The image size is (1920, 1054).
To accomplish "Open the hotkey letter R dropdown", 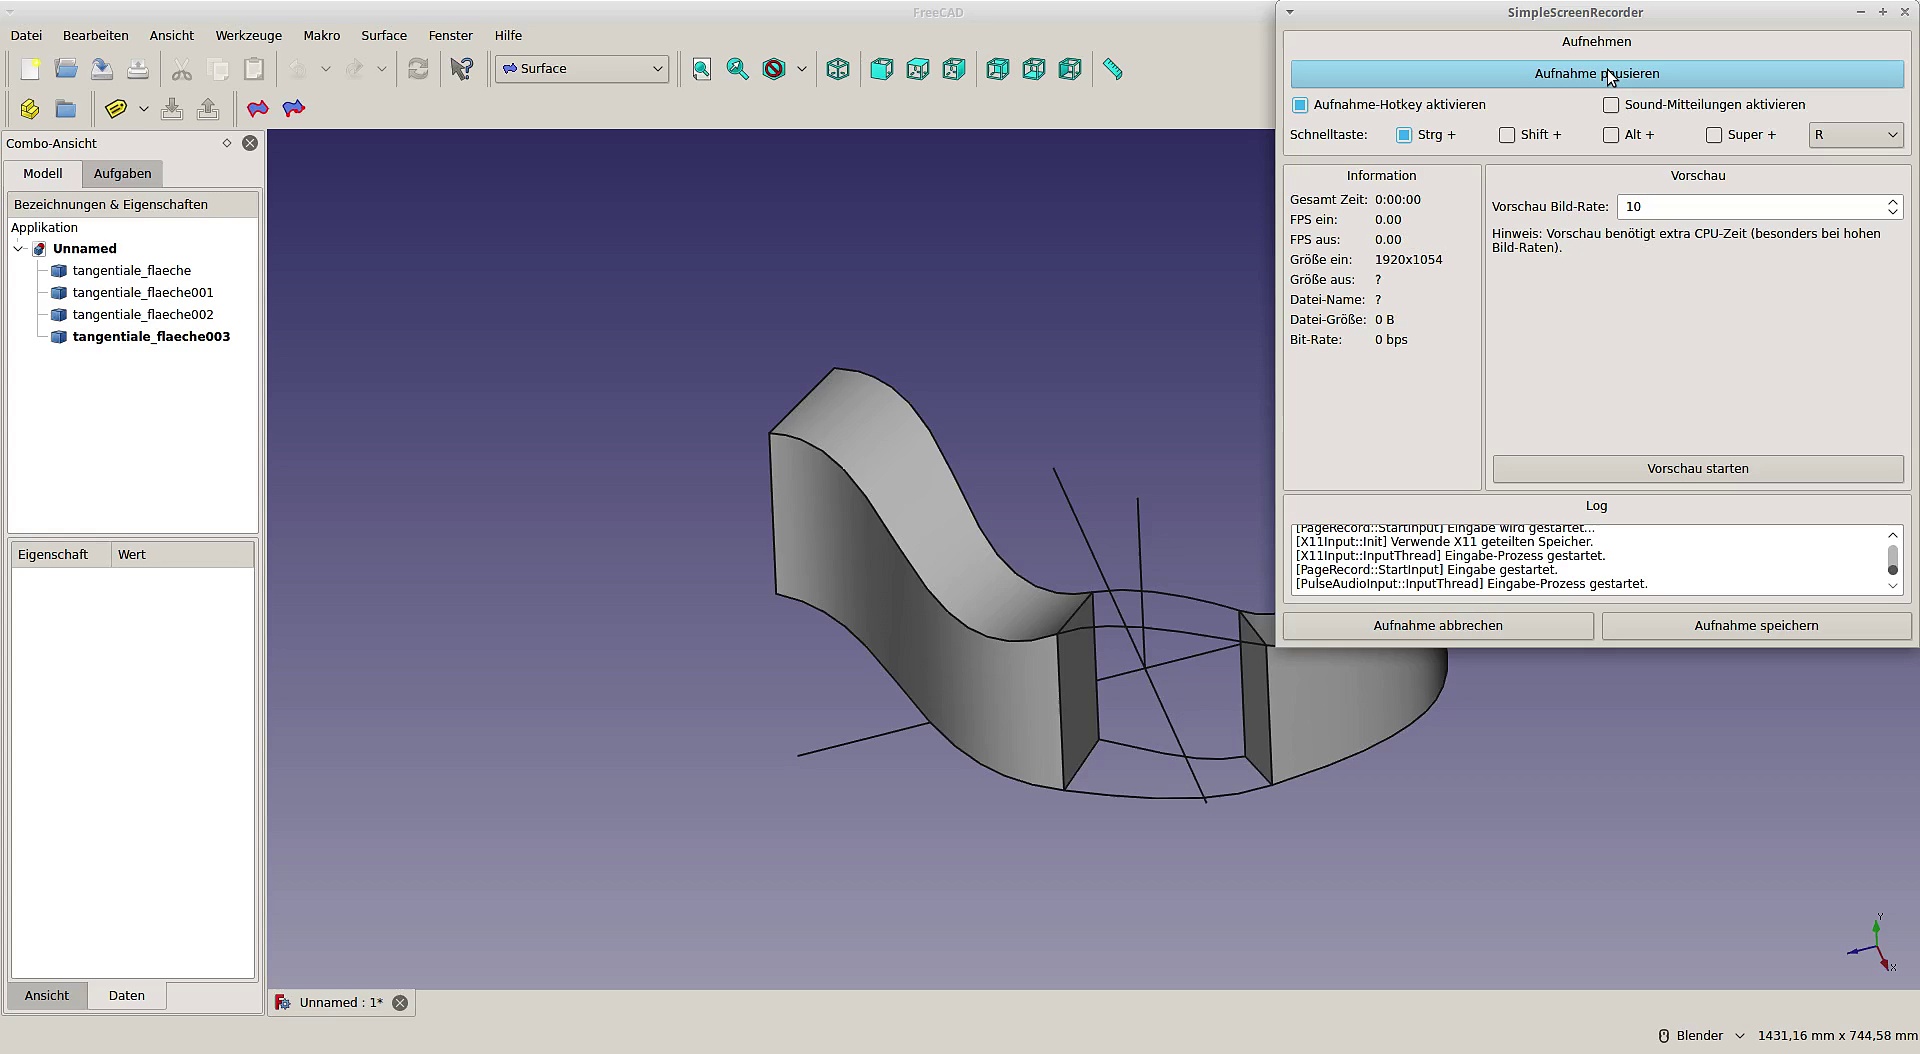I will 1855,135.
